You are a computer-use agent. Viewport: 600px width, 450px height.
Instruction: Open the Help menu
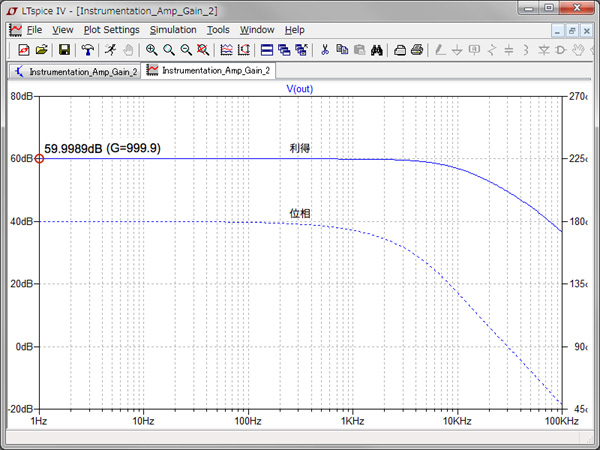(295, 30)
